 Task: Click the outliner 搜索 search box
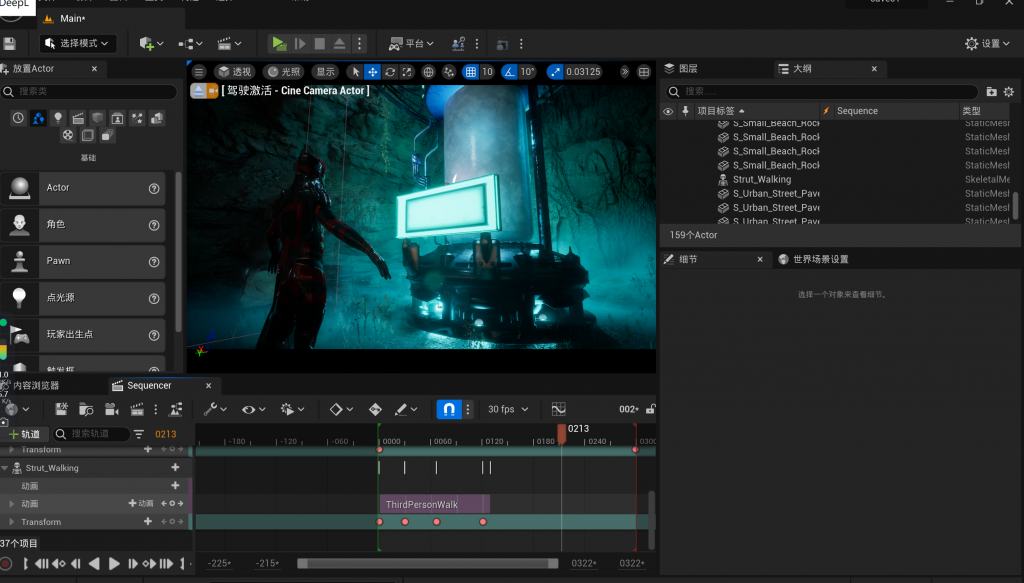point(822,91)
